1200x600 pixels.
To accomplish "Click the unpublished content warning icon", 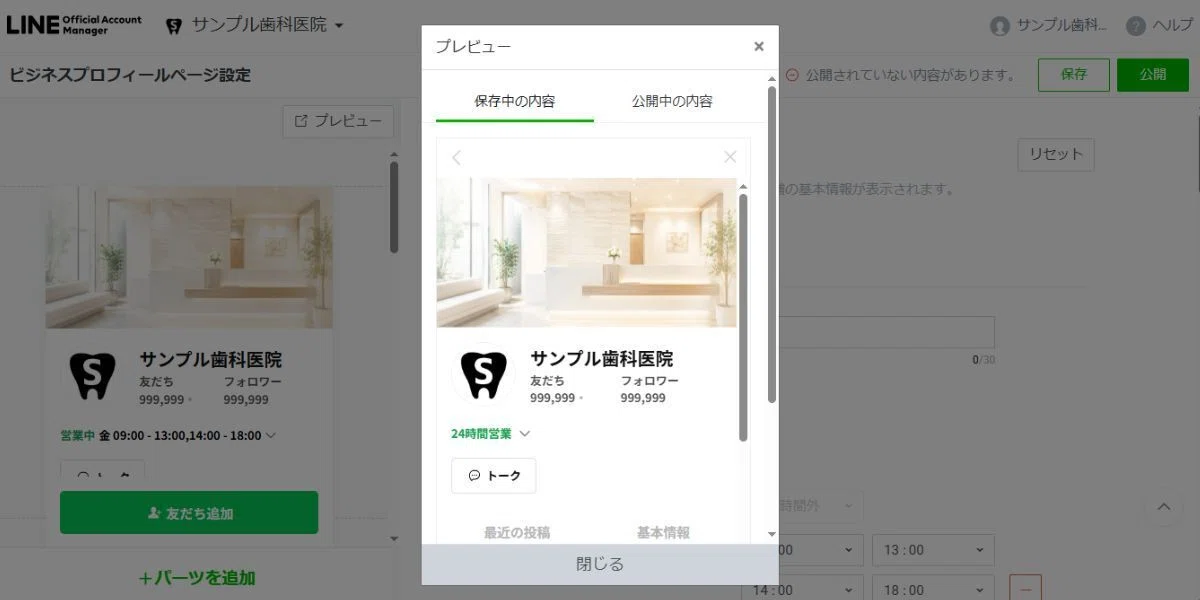I will 792,75.
